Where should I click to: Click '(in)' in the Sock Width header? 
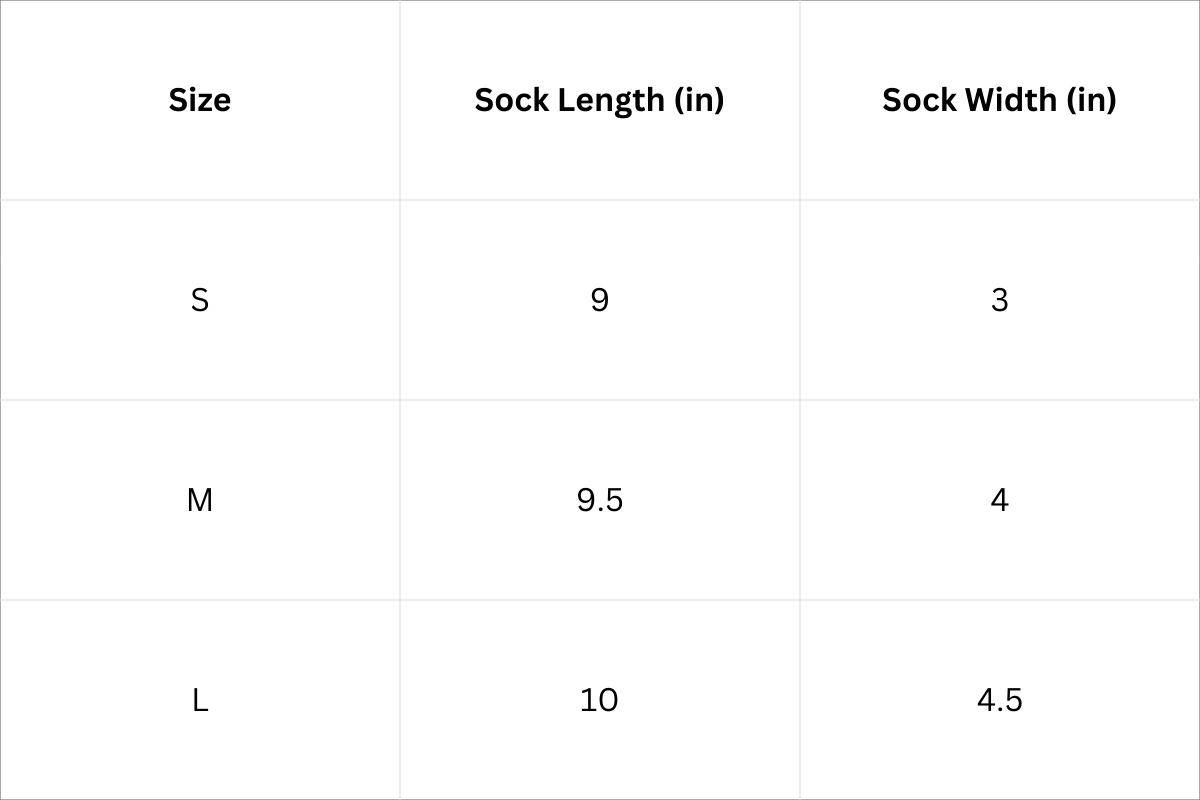click(x=1092, y=100)
